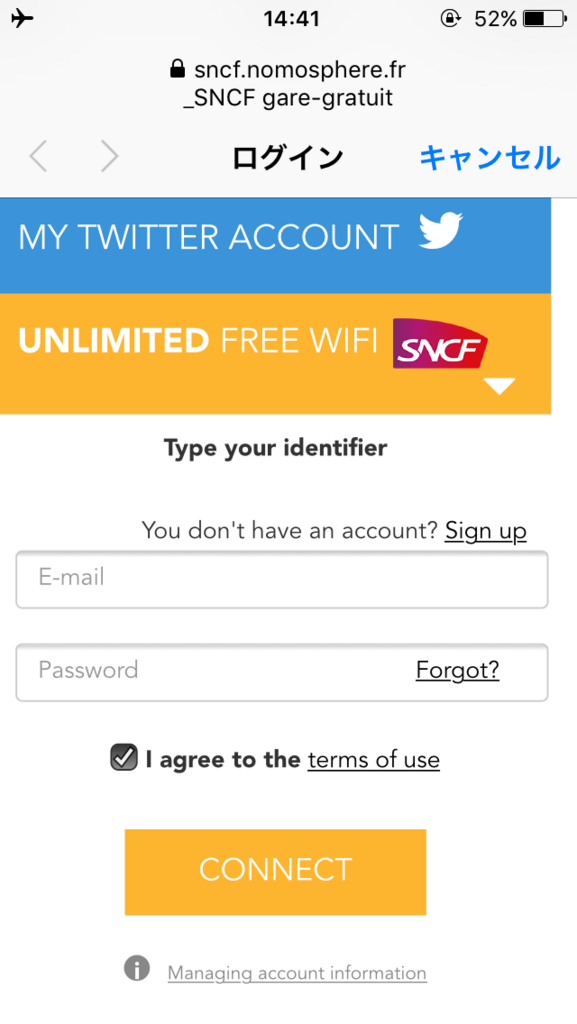Tap the Twitter bird icon
This screenshot has width=577, height=1024.
[441, 231]
